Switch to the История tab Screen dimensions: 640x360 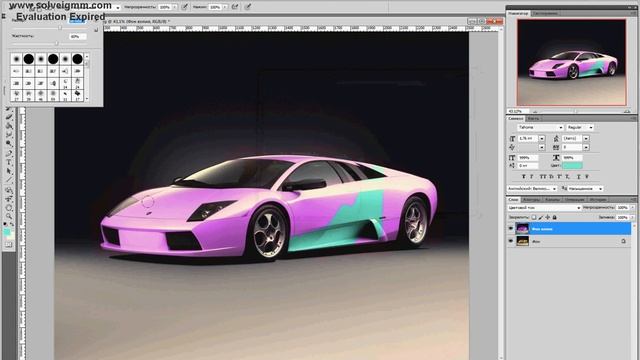pyautogui.click(x=598, y=200)
